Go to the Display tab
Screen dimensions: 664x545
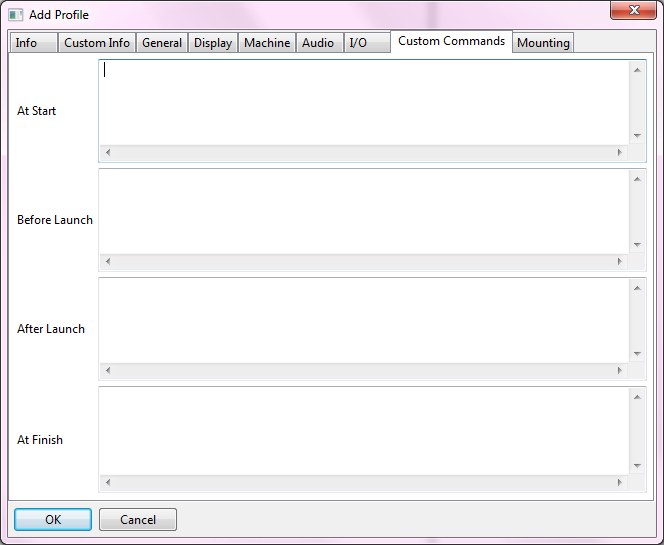pos(213,43)
